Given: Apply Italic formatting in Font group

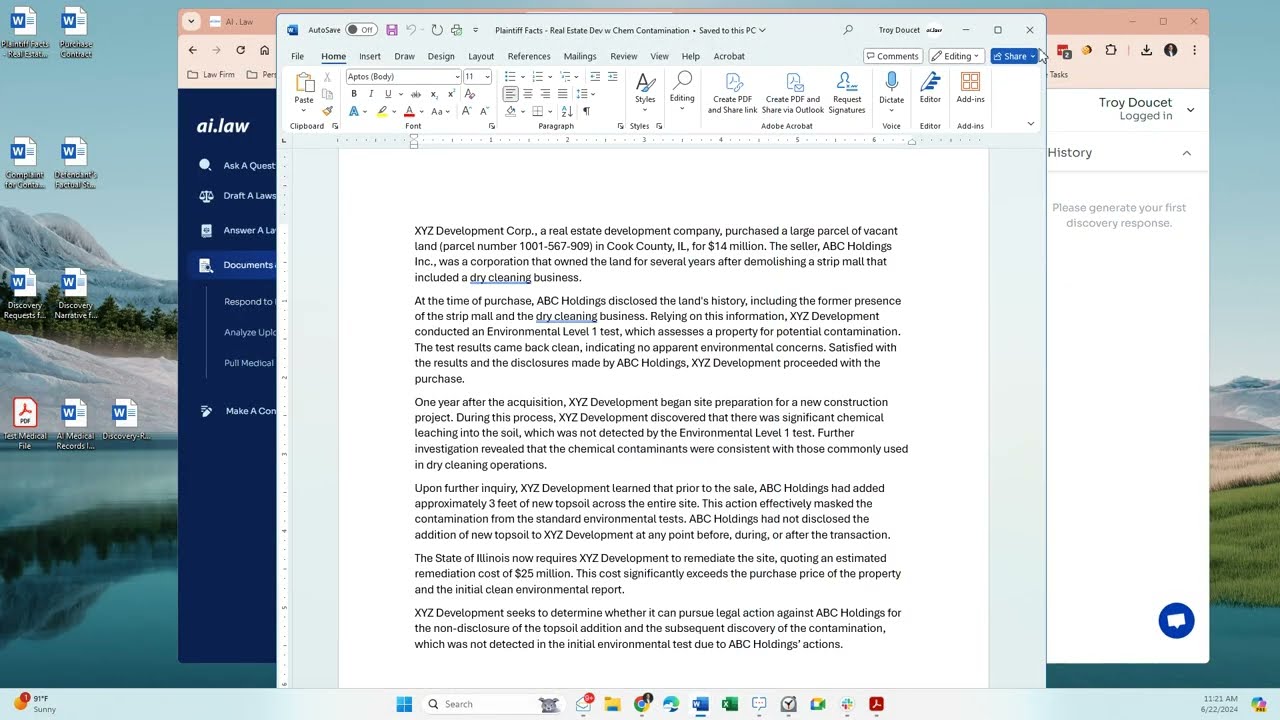Looking at the screenshot, I should (371, 94).
